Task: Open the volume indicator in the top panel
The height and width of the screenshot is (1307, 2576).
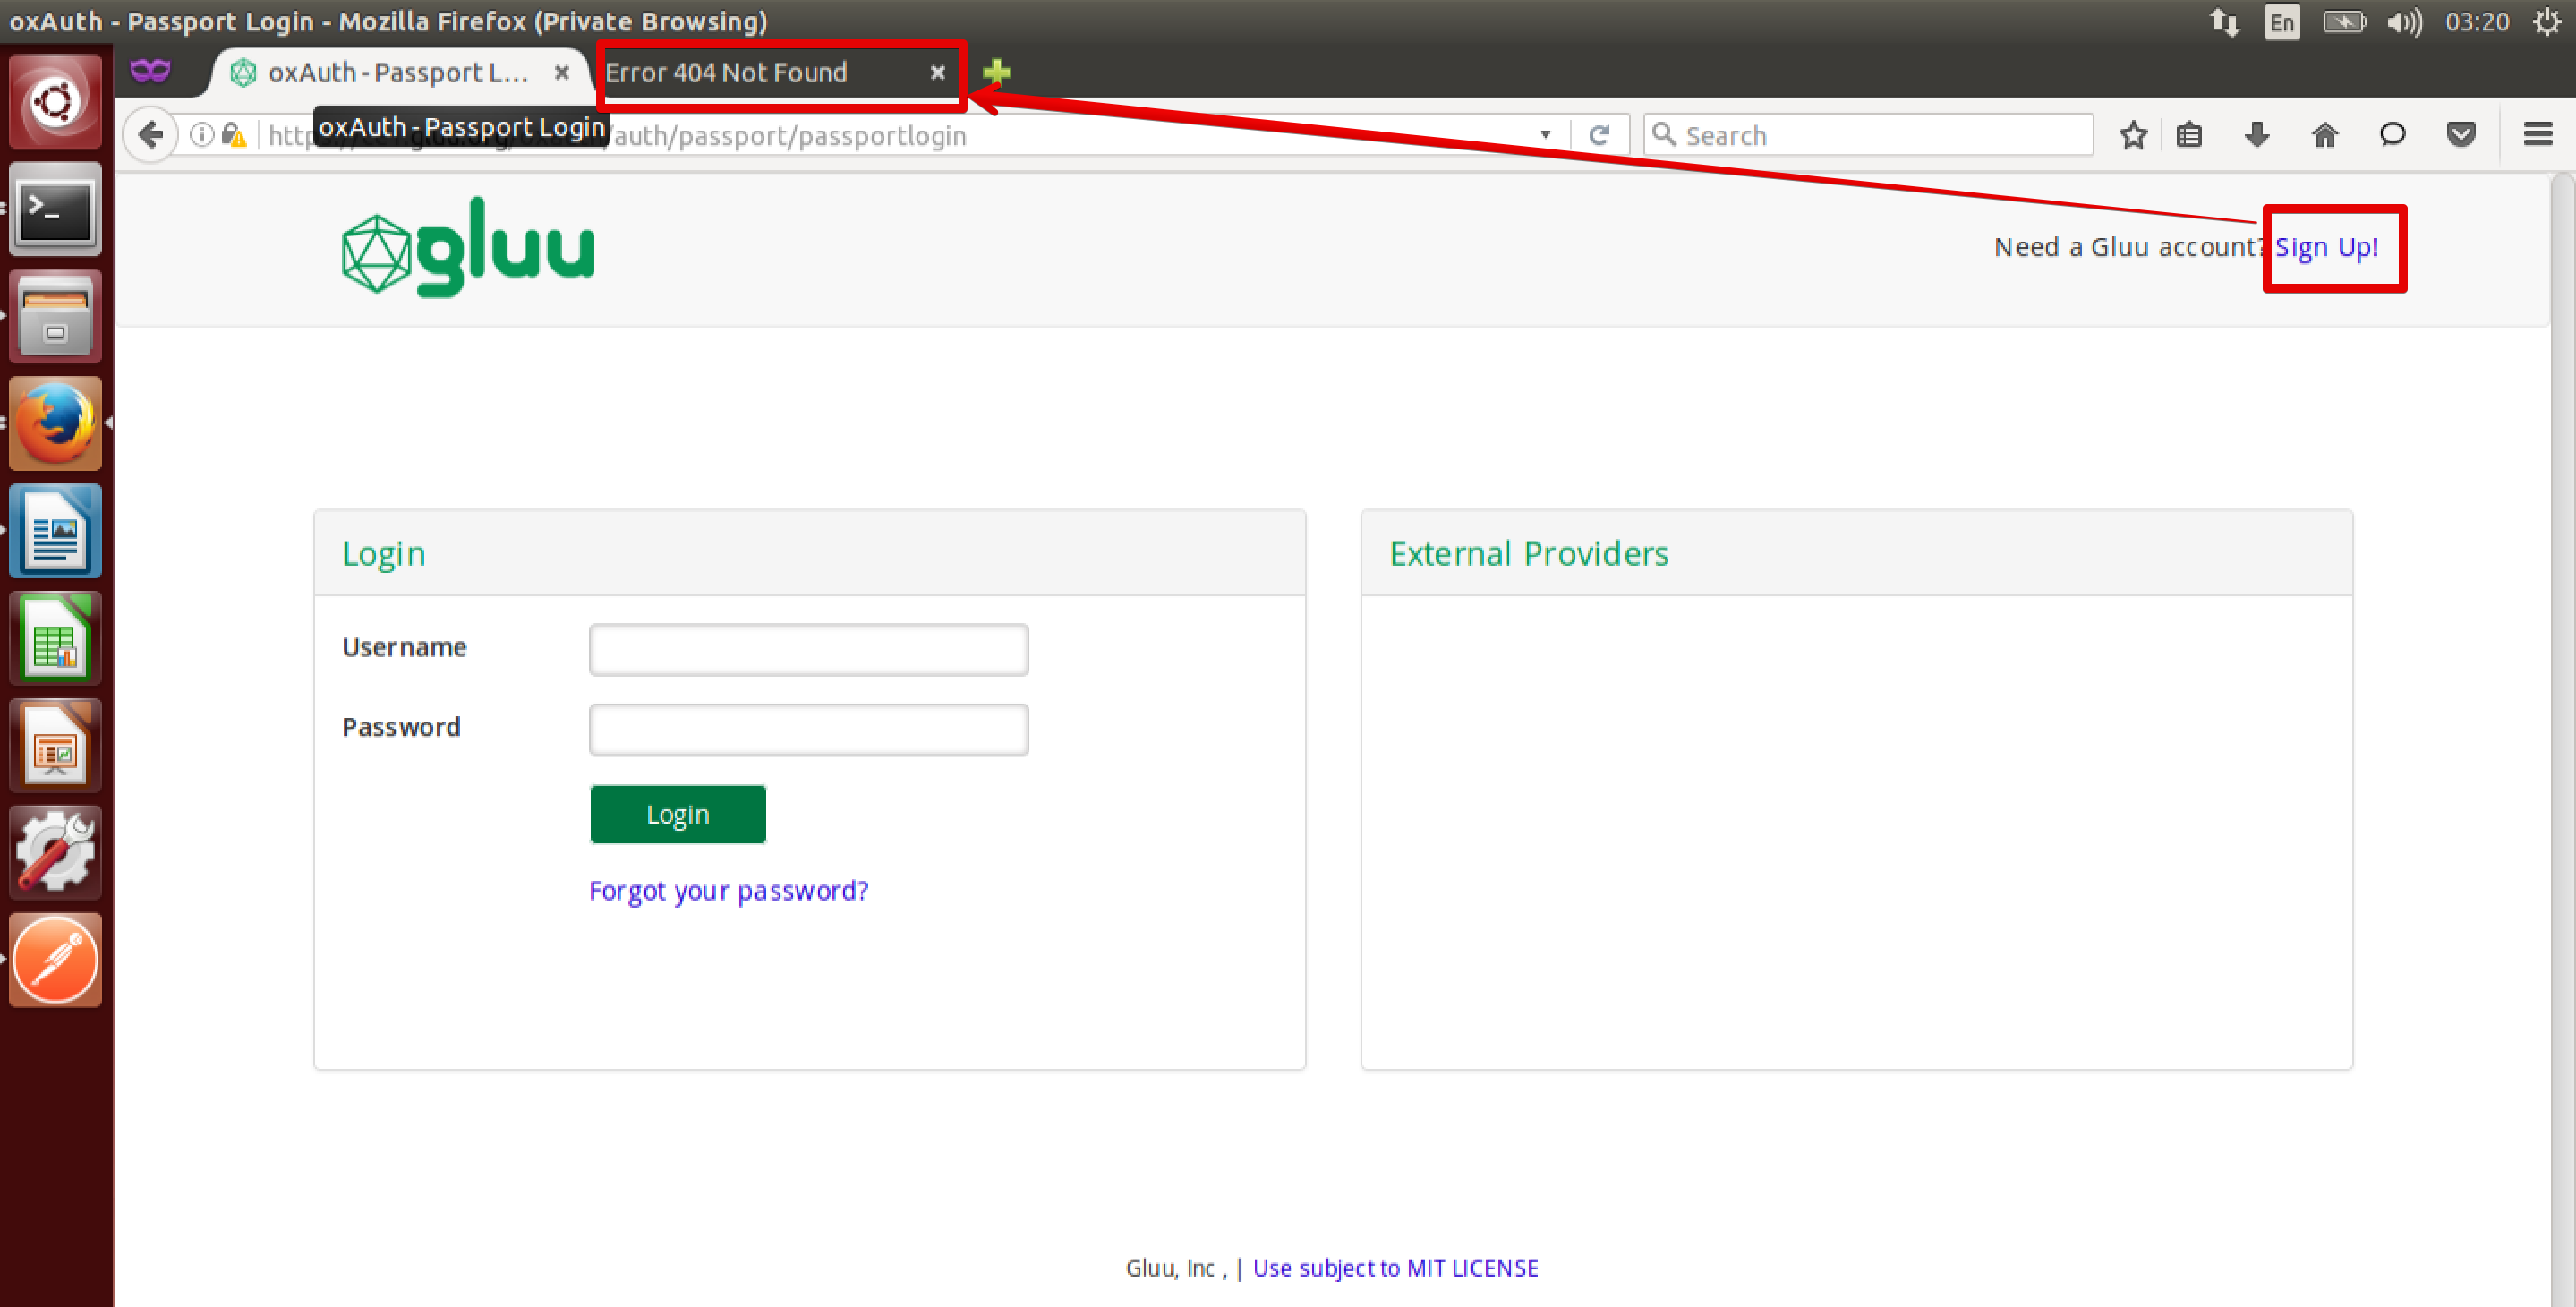Action: point(2403,21)
